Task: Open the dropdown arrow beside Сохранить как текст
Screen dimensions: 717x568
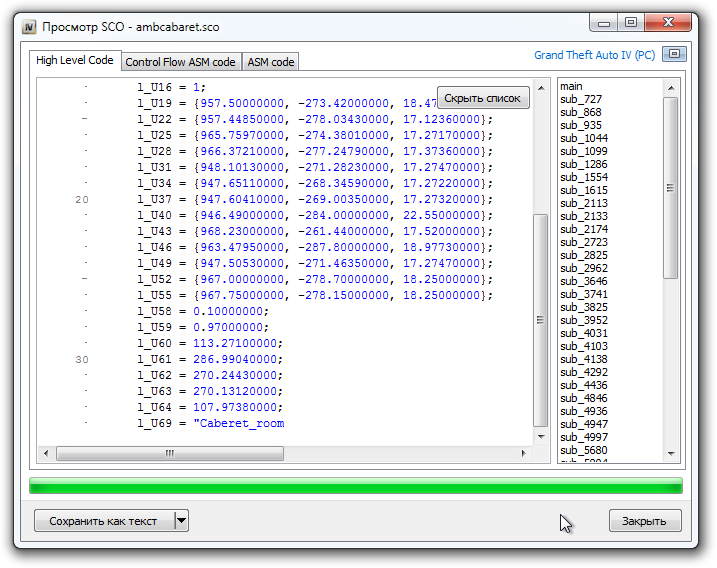Action: click(x=181, y=520)
